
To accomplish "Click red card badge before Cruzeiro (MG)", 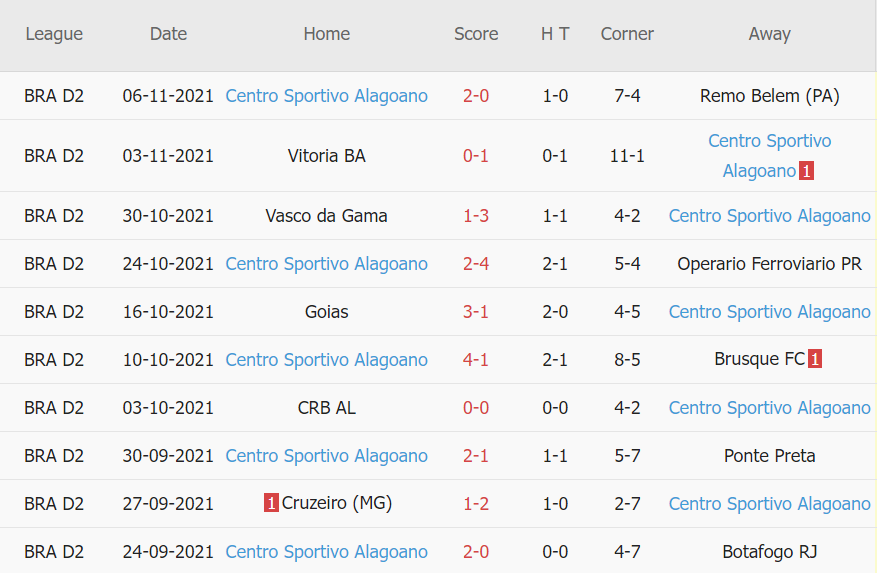I will click(x=271, y=504).
